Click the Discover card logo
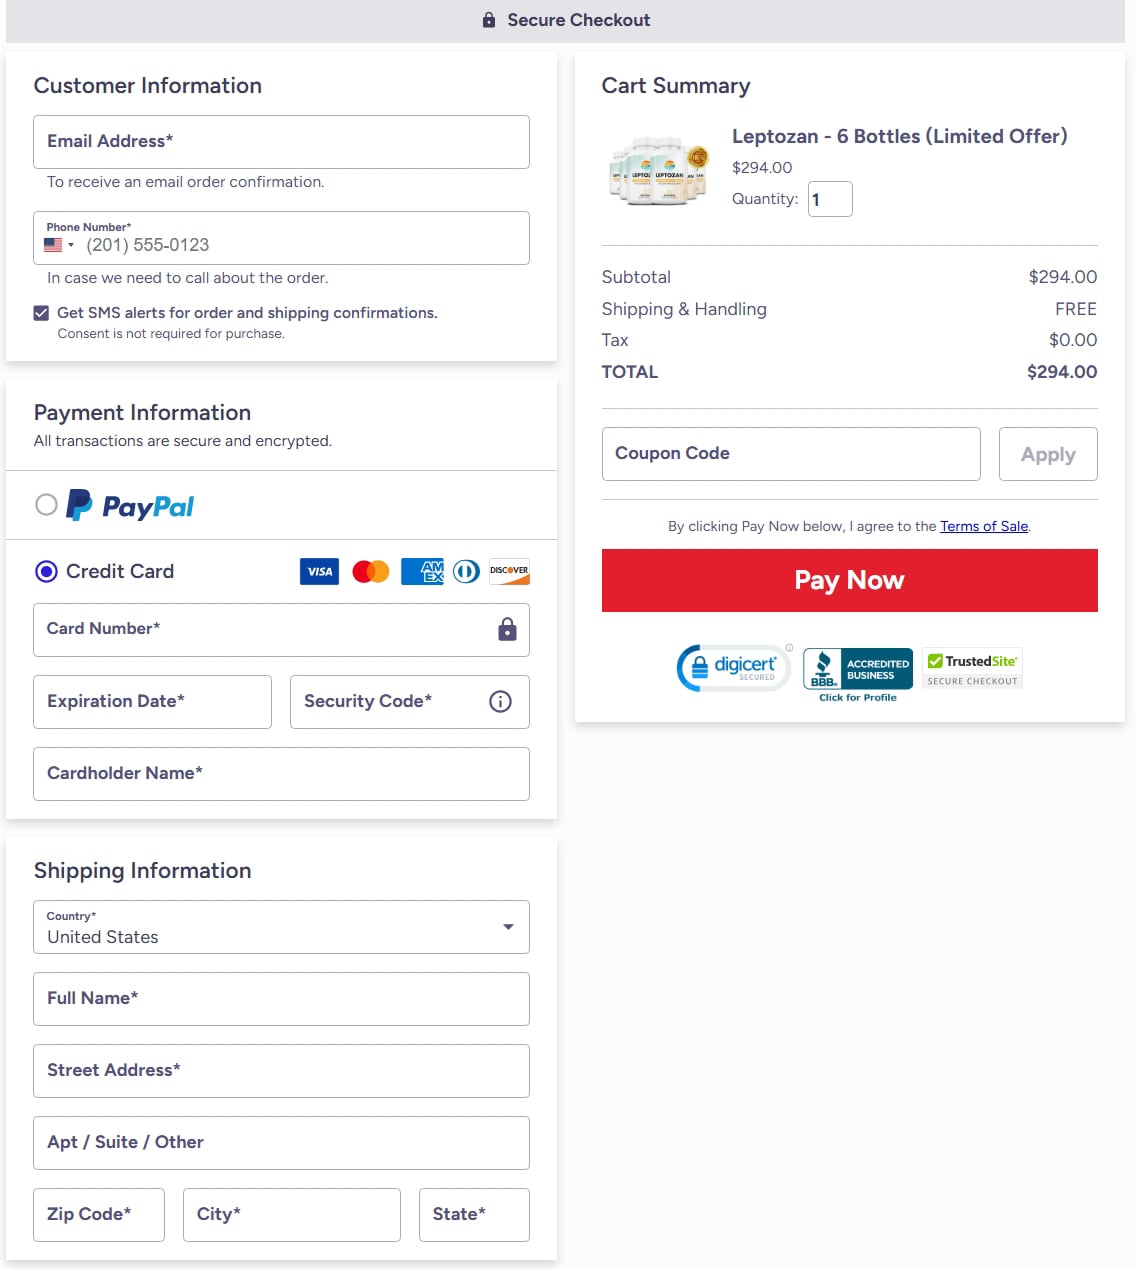Image resolution: width=1136 pixels, height=1269 pixels. point(509,572)
